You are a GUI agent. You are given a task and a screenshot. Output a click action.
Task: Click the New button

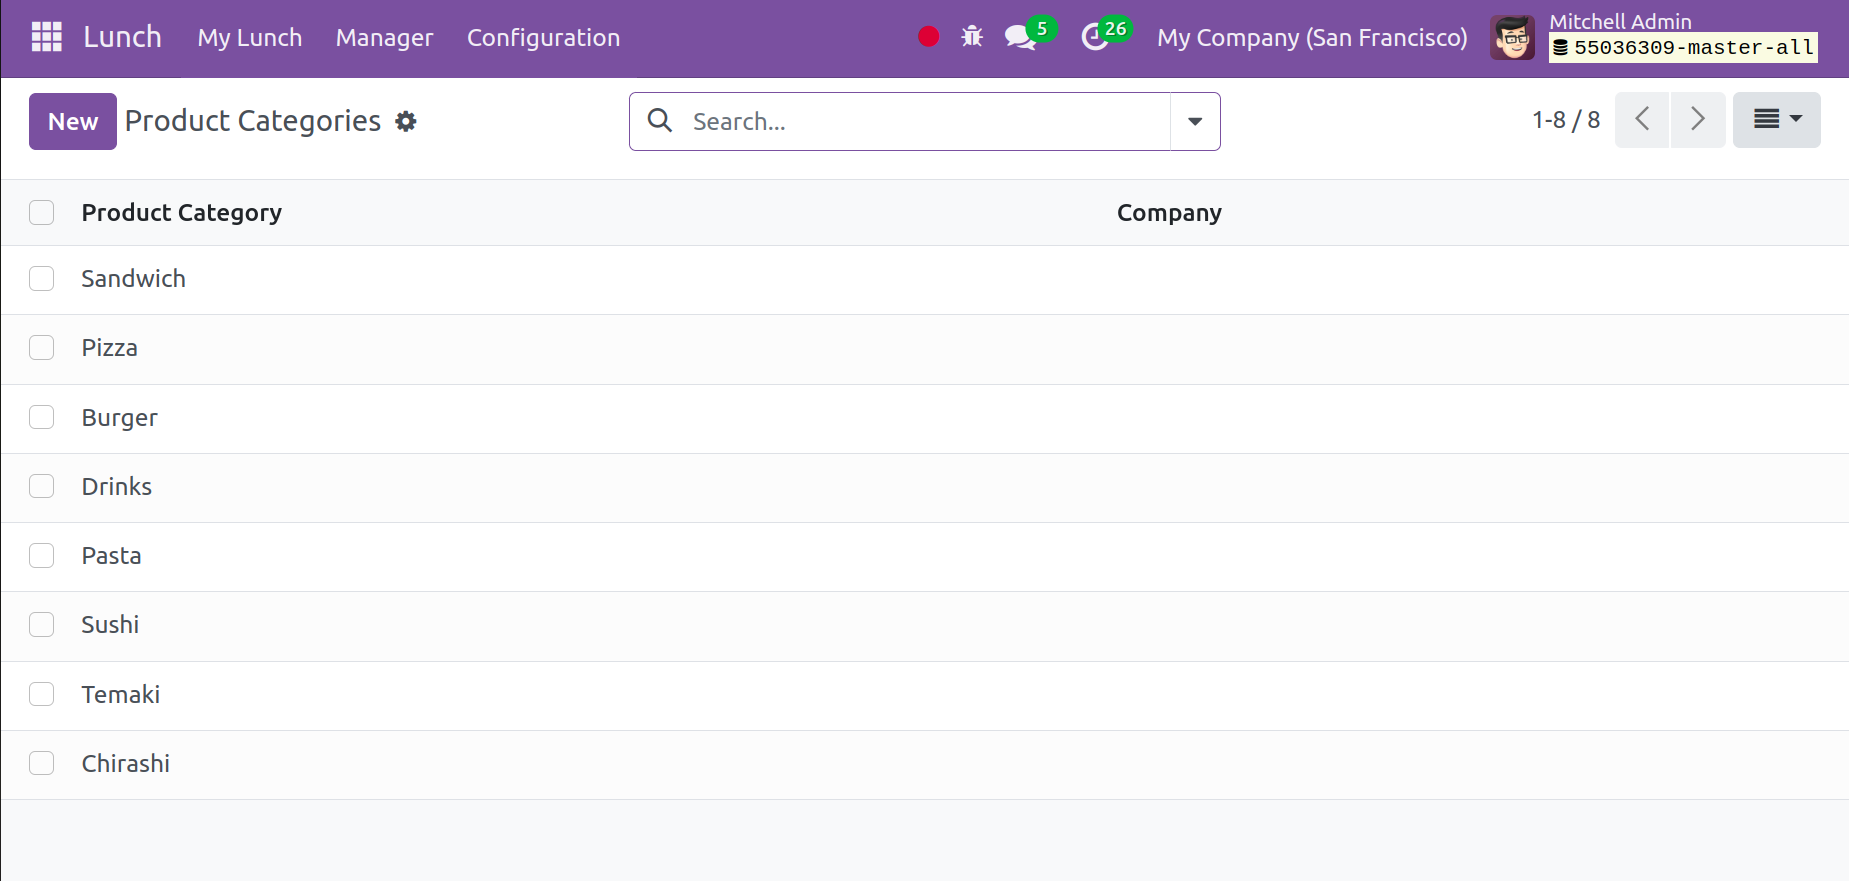[73, 121]
